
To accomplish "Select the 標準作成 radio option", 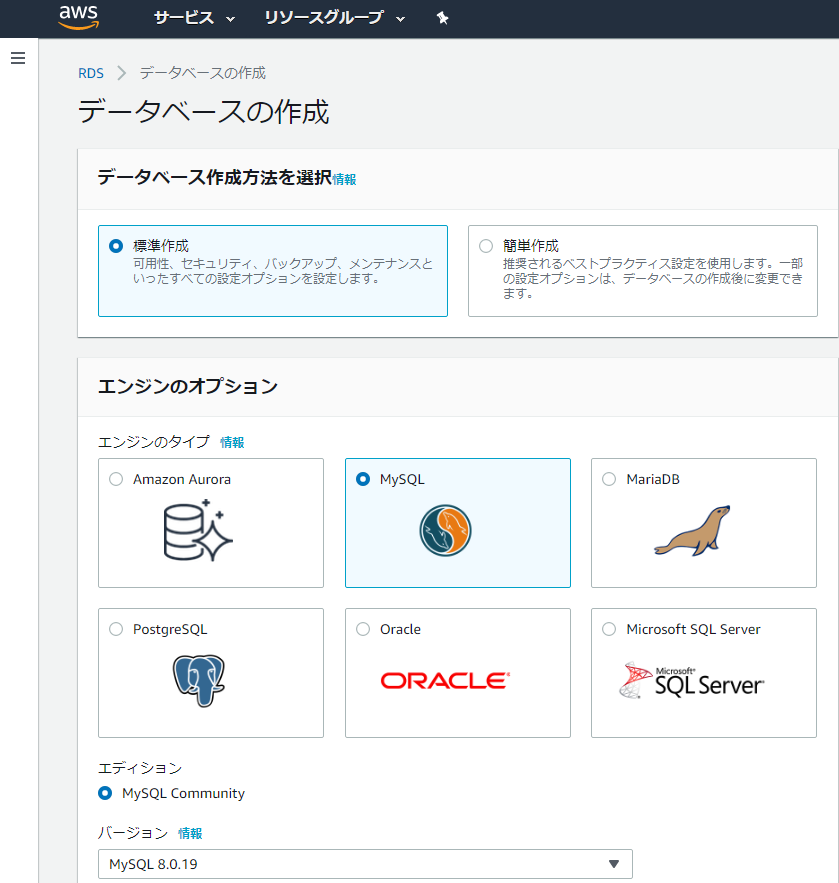I will tap(116, 246).
